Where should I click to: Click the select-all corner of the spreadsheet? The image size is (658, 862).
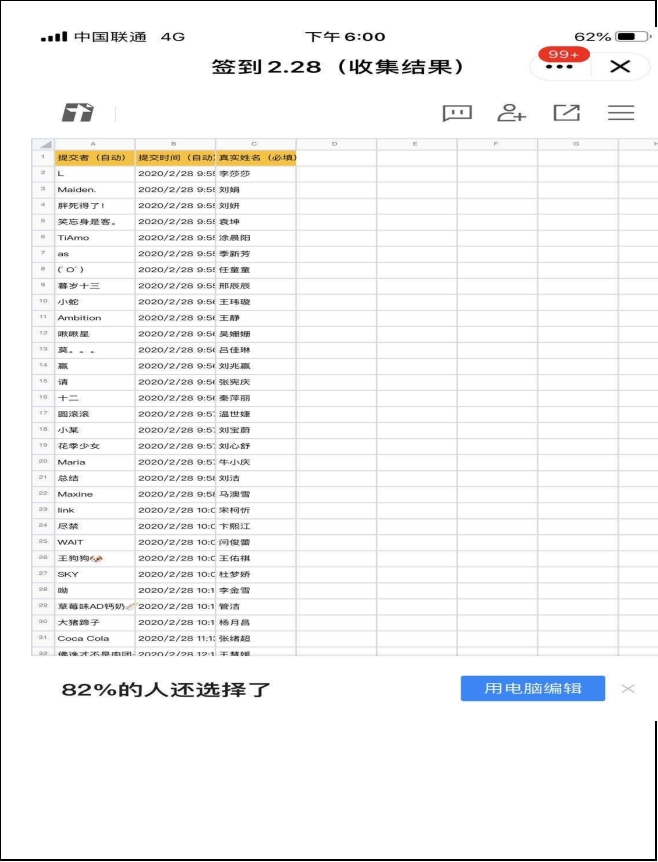(44, 144)
